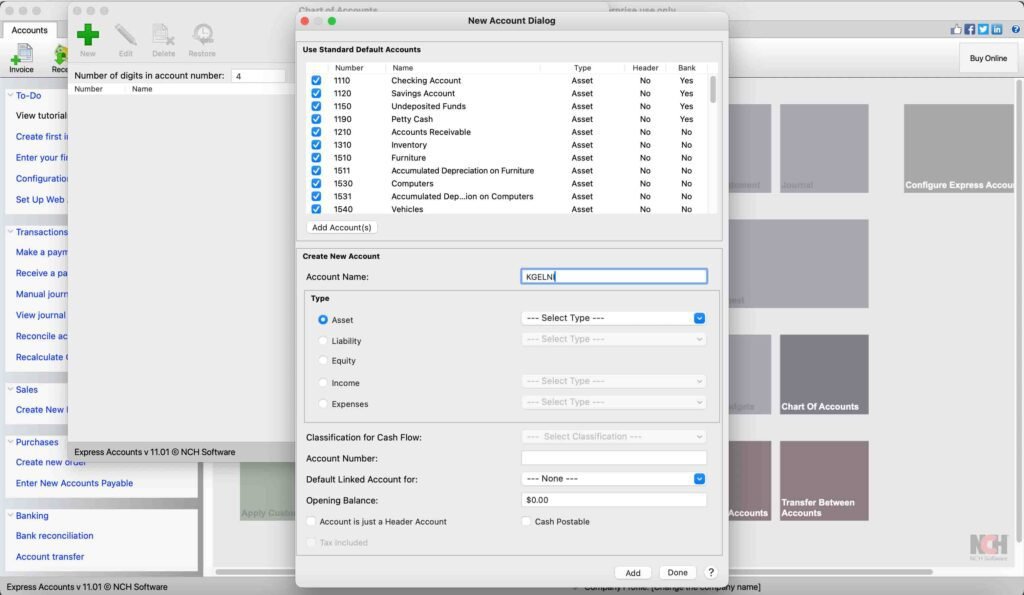Screen dimensions: 1024x595
Task: Switch to the Accounts tab
Action: [29, 30]
